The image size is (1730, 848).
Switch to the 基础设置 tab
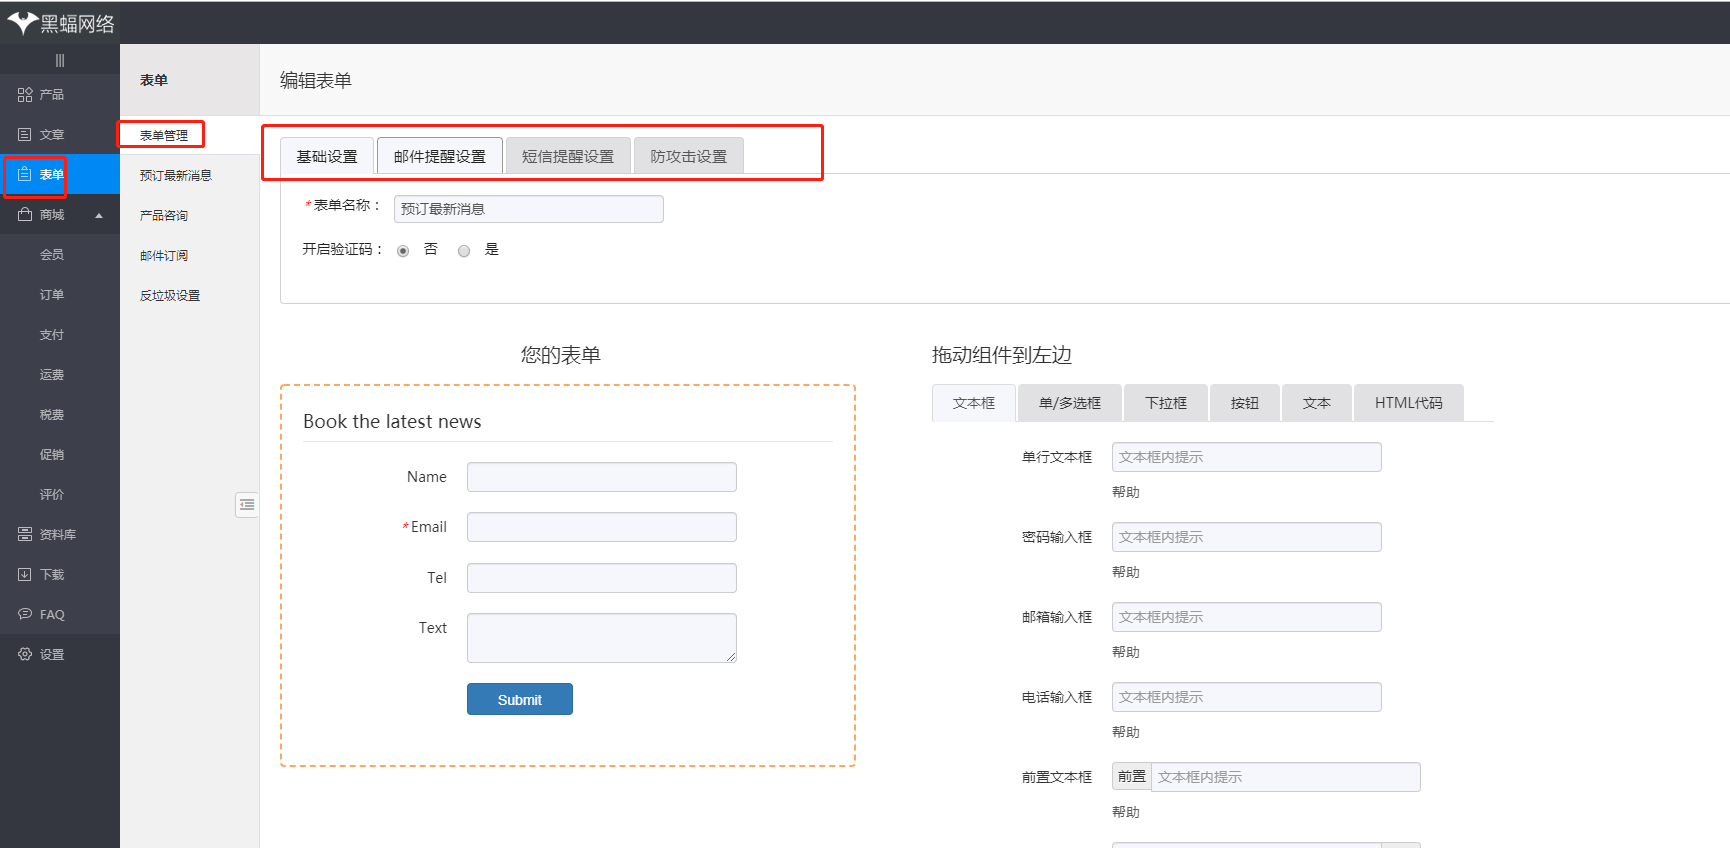click(x=327, y=156)
